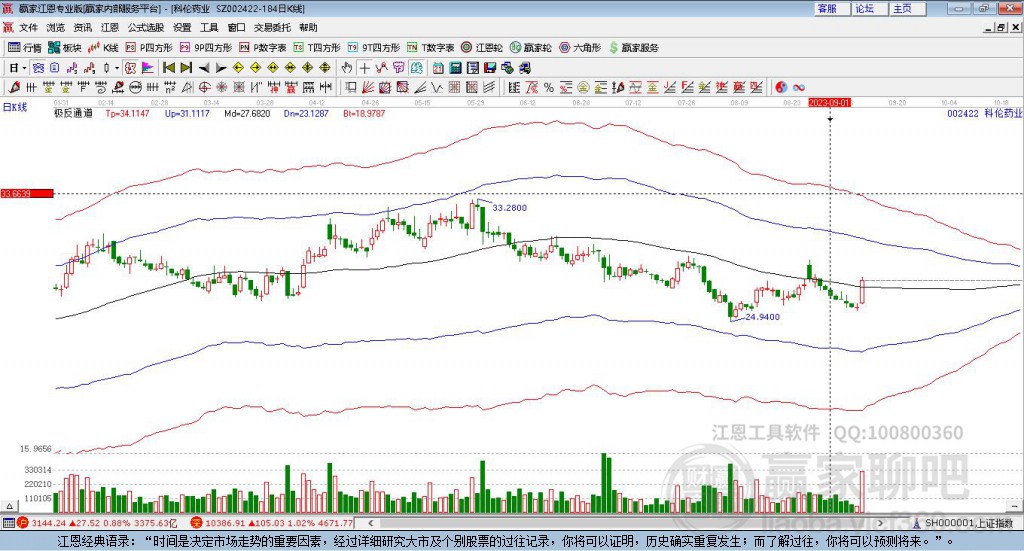Click the colored flag indicator icon
Image resolution: width=1024 pixels, height=551 pixels.
click(x=148, y=68)
